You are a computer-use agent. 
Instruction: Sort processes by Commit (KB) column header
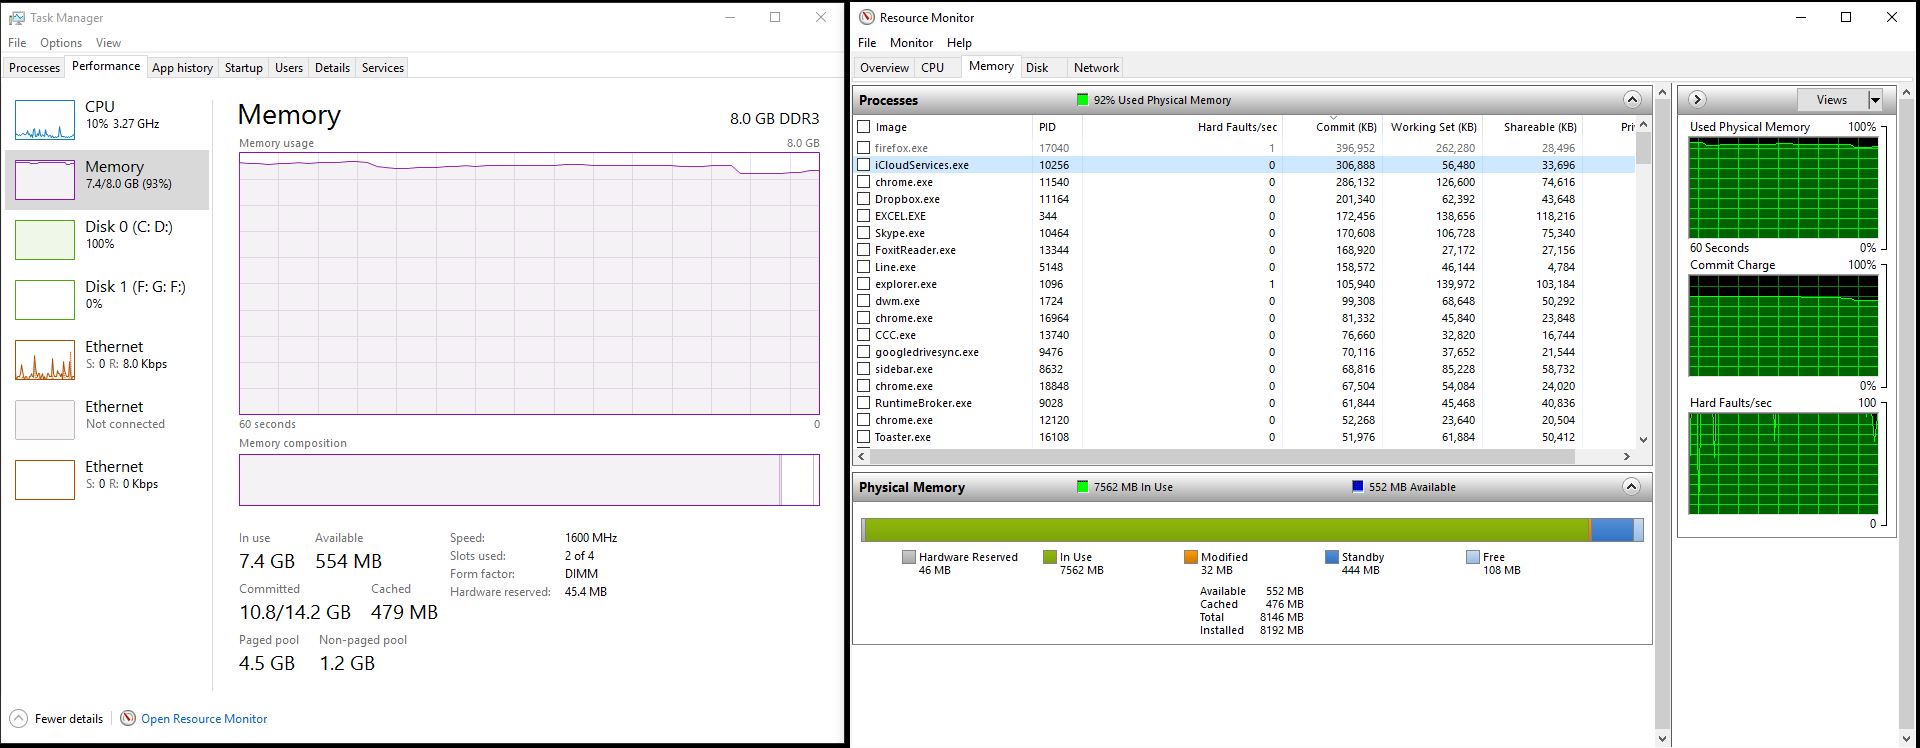coord(1345,127)
